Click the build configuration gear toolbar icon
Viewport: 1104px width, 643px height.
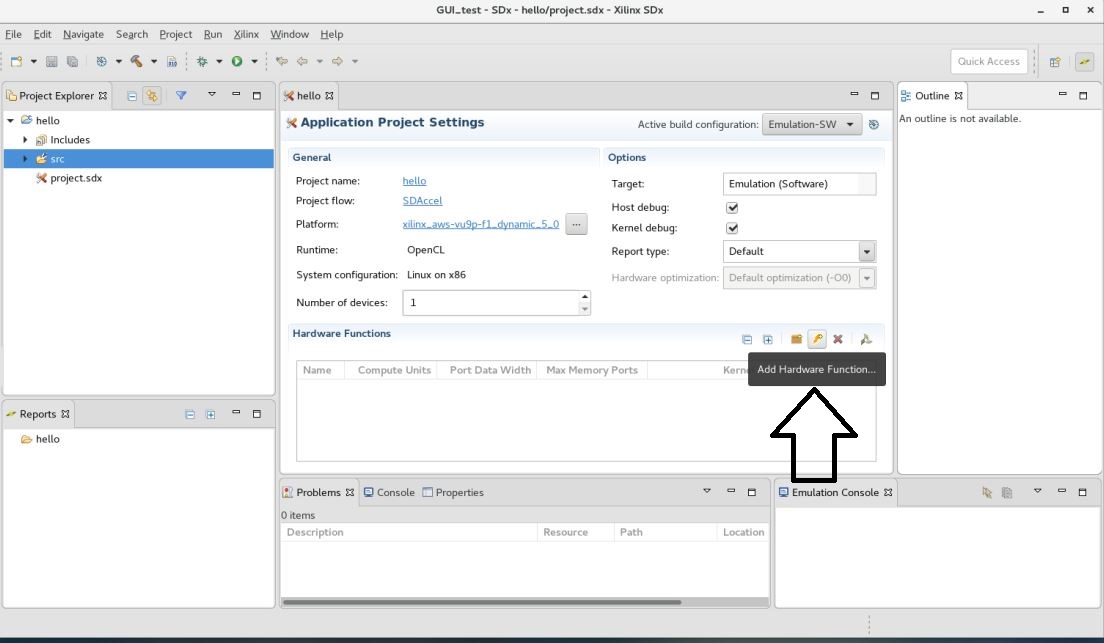pos(101,61)
